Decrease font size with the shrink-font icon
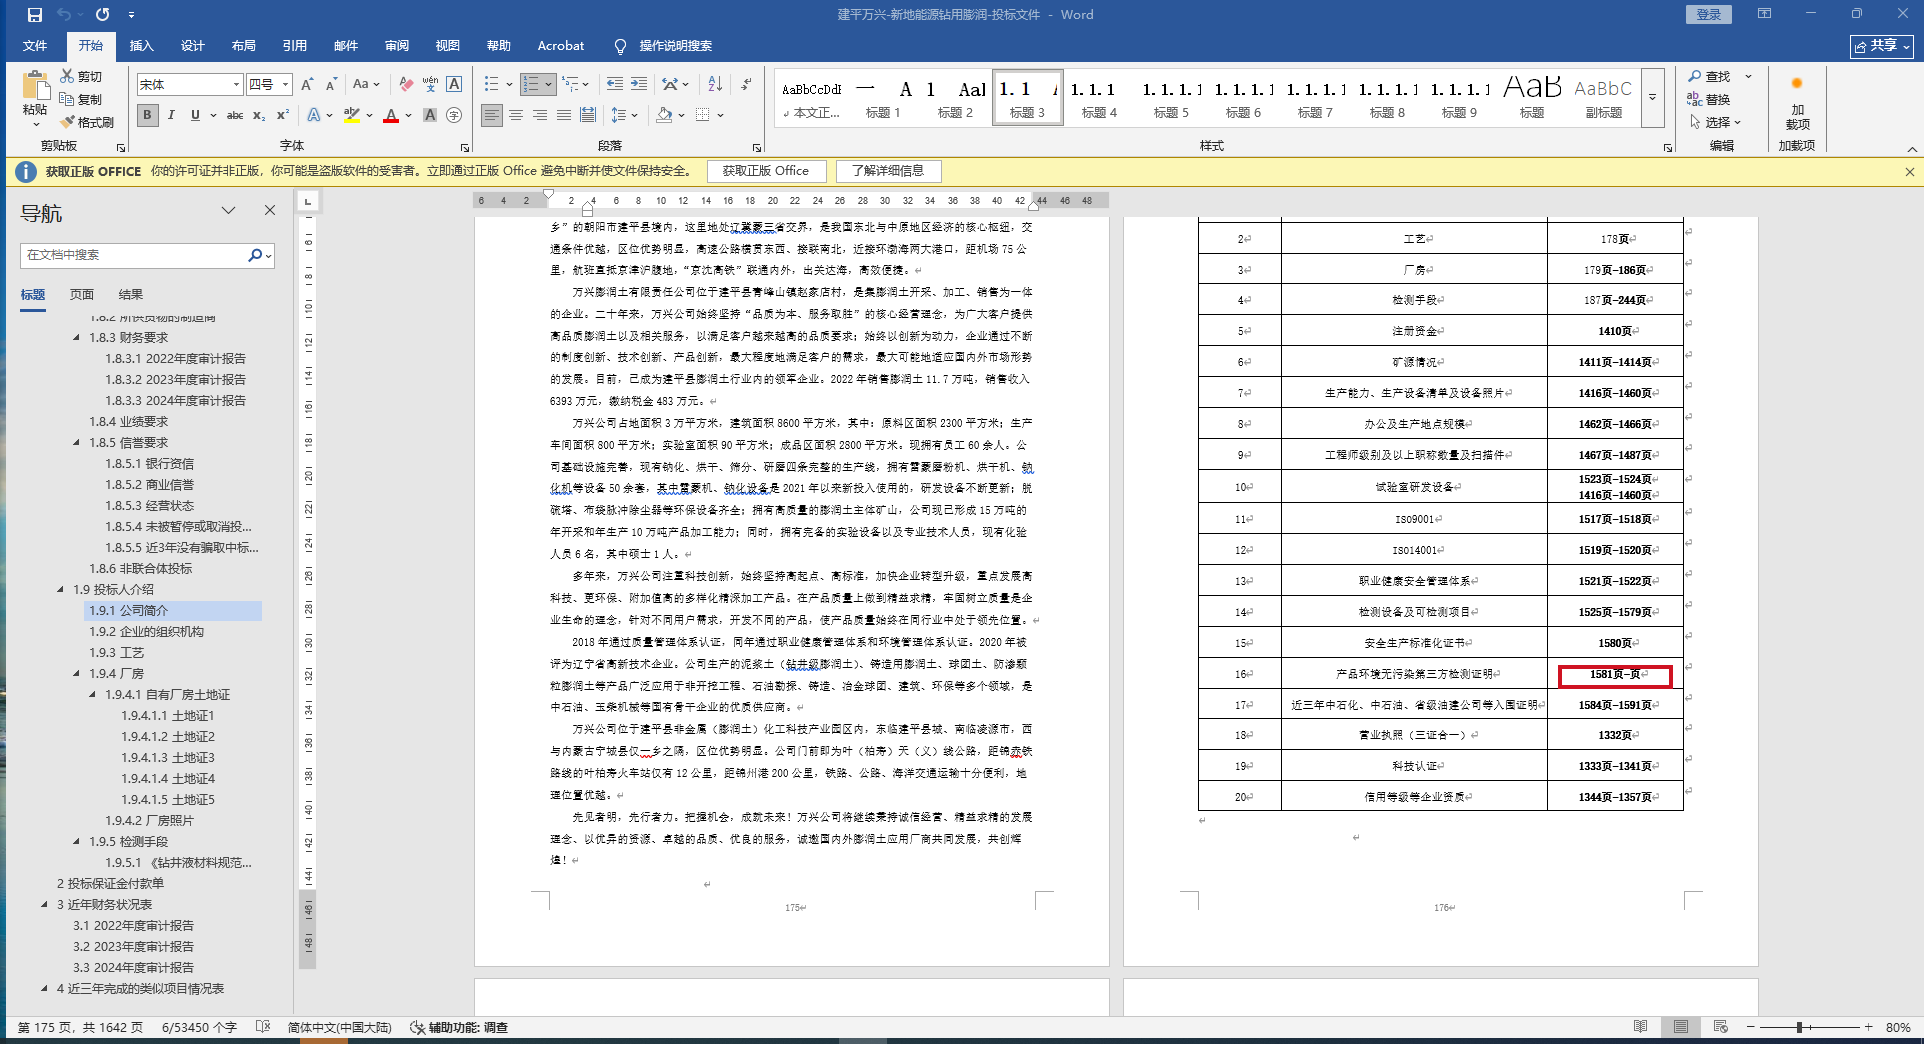Viewport: 1924px width, 1044px height. click(331, 85)
